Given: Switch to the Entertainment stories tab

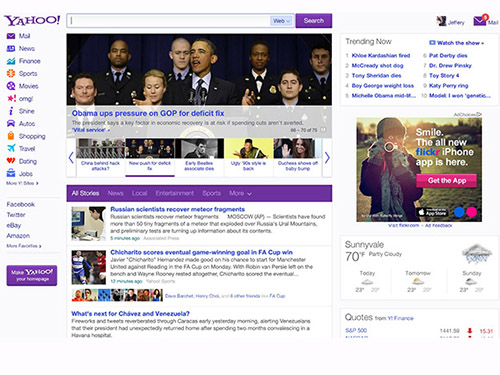Looking at the screenshot, I should (x=174, y=193).
